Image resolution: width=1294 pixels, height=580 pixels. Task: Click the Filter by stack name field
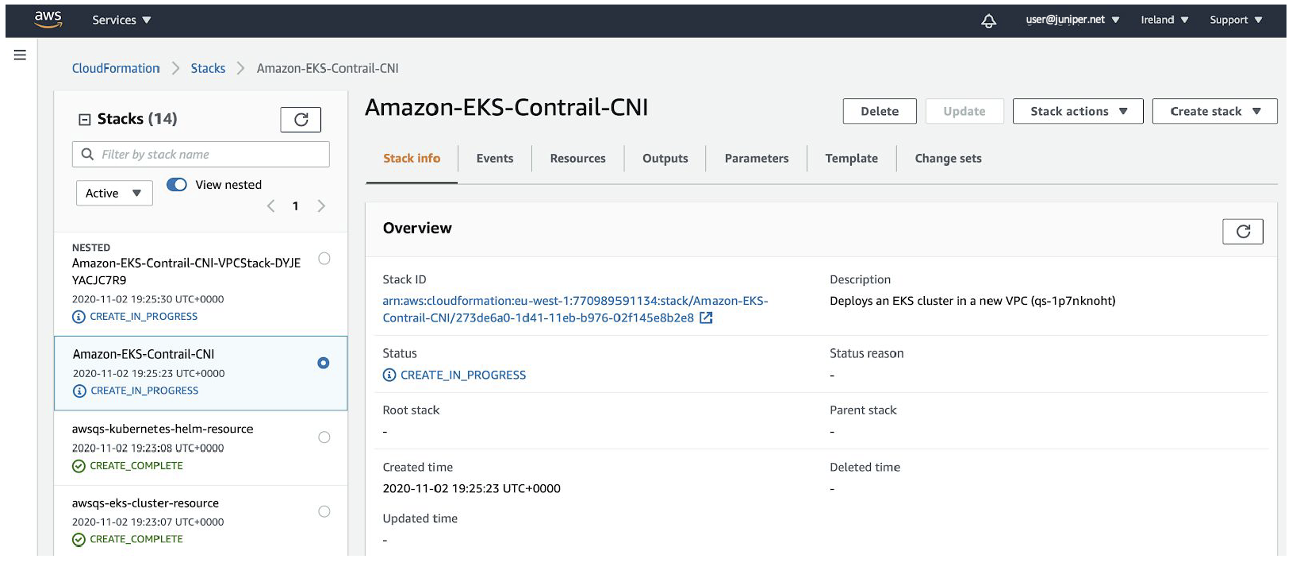tap(201, 154)
